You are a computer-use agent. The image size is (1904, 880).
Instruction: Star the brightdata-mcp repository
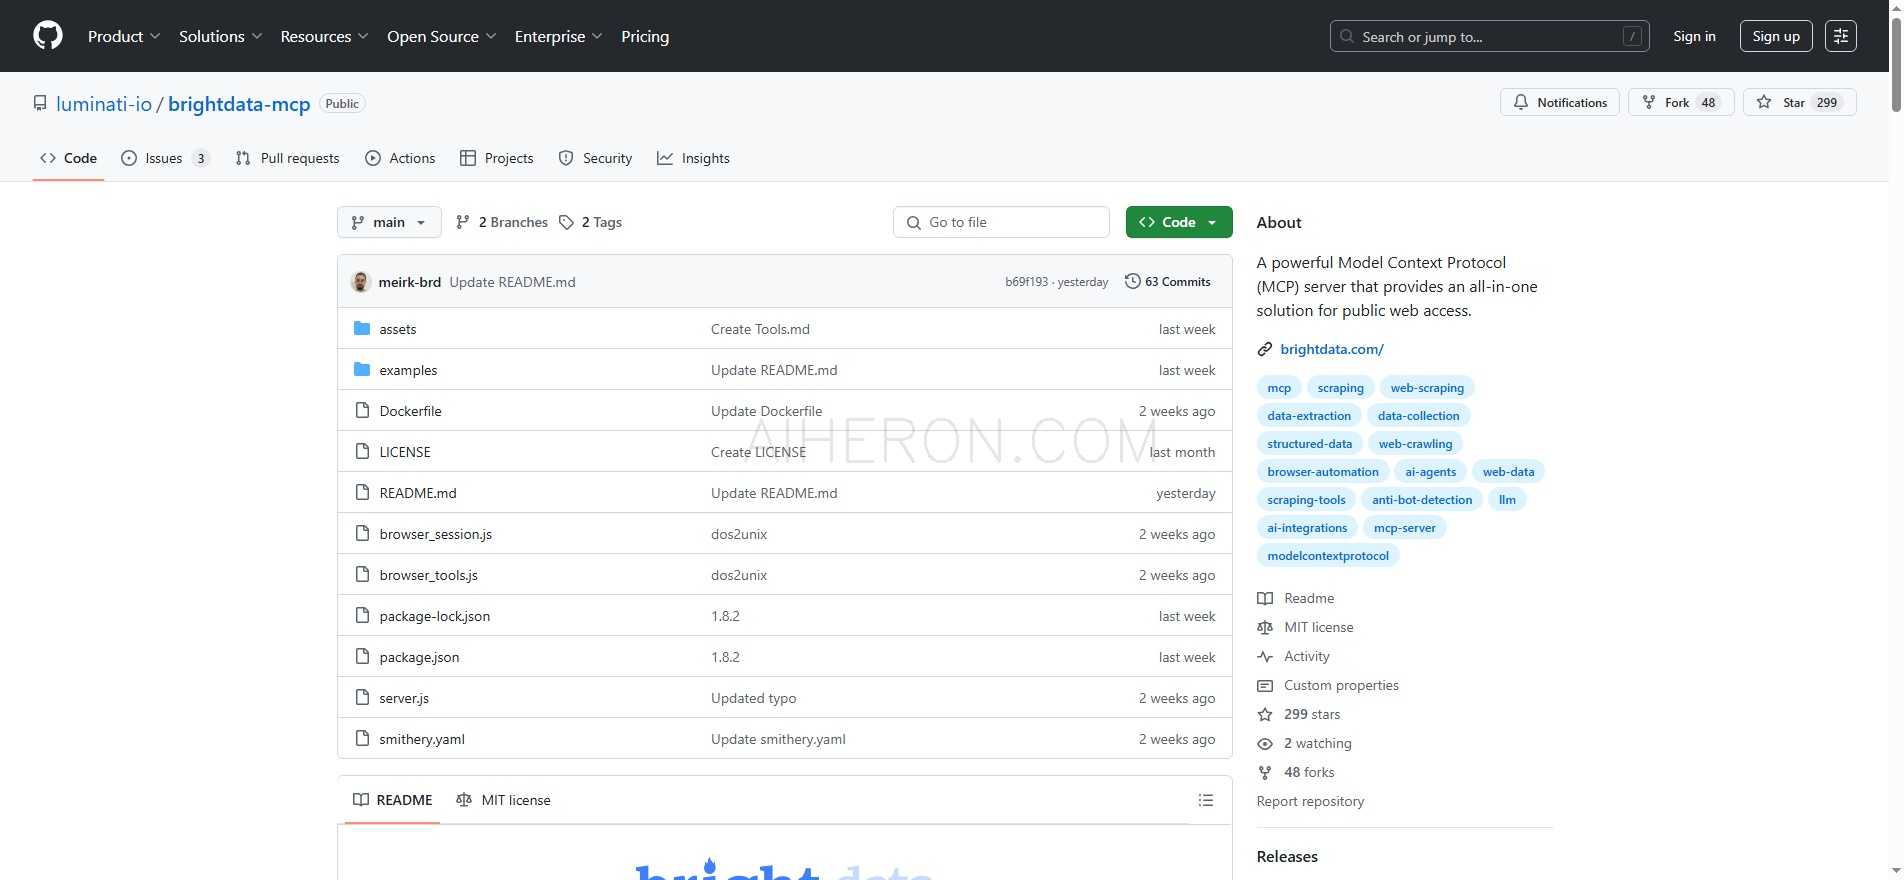(x=1799, y=102)
